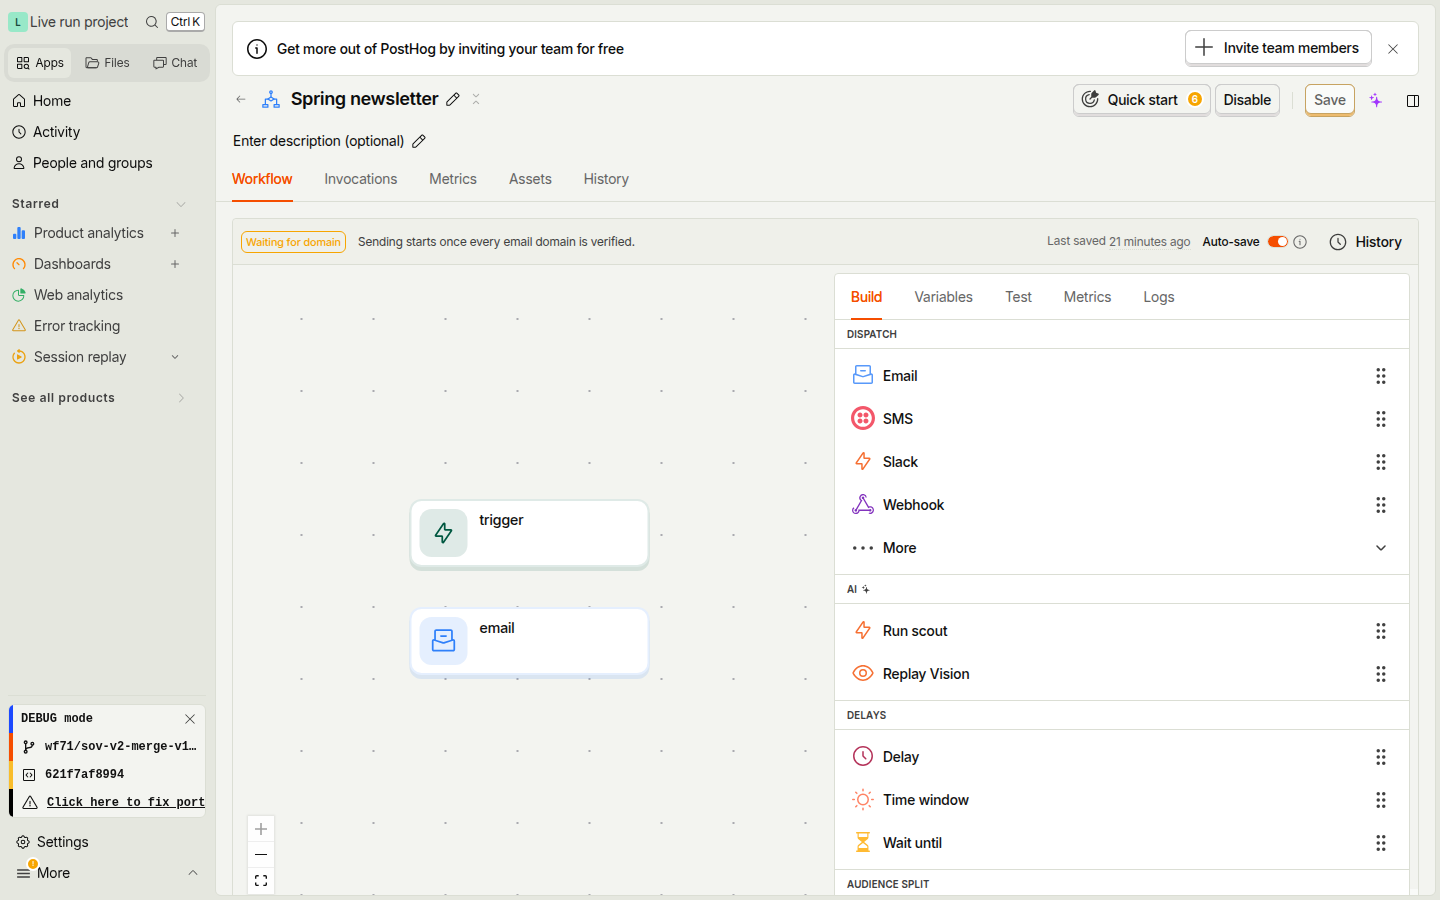Click the info icon next to Auto-save
This screenshot has width=1440, height=900.
(1300, 242)
